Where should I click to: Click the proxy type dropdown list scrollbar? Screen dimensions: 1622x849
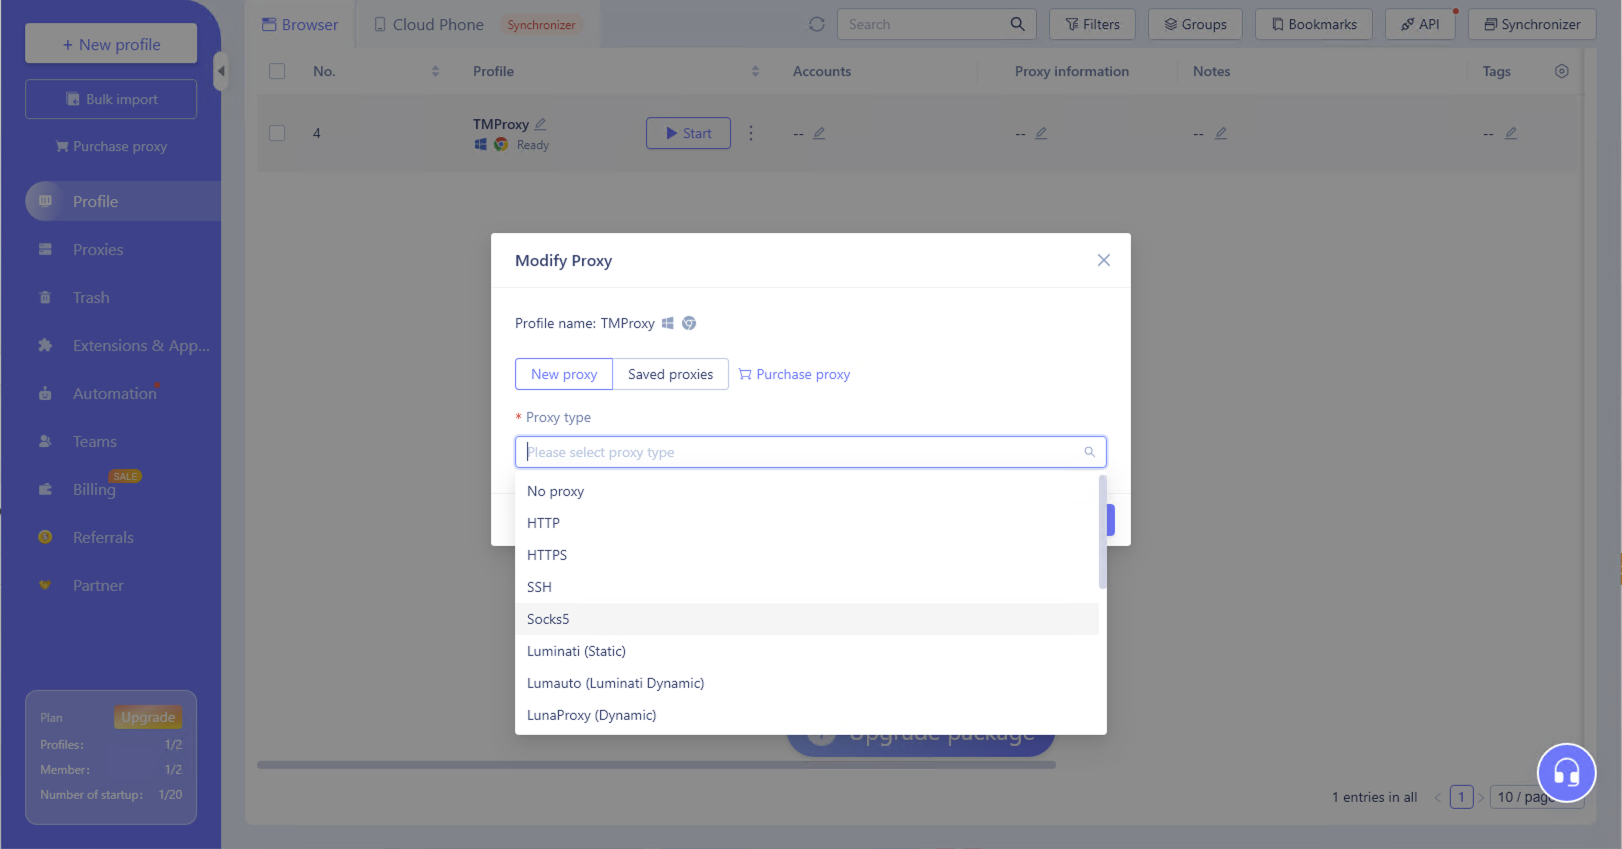[x=1102, y=532]
